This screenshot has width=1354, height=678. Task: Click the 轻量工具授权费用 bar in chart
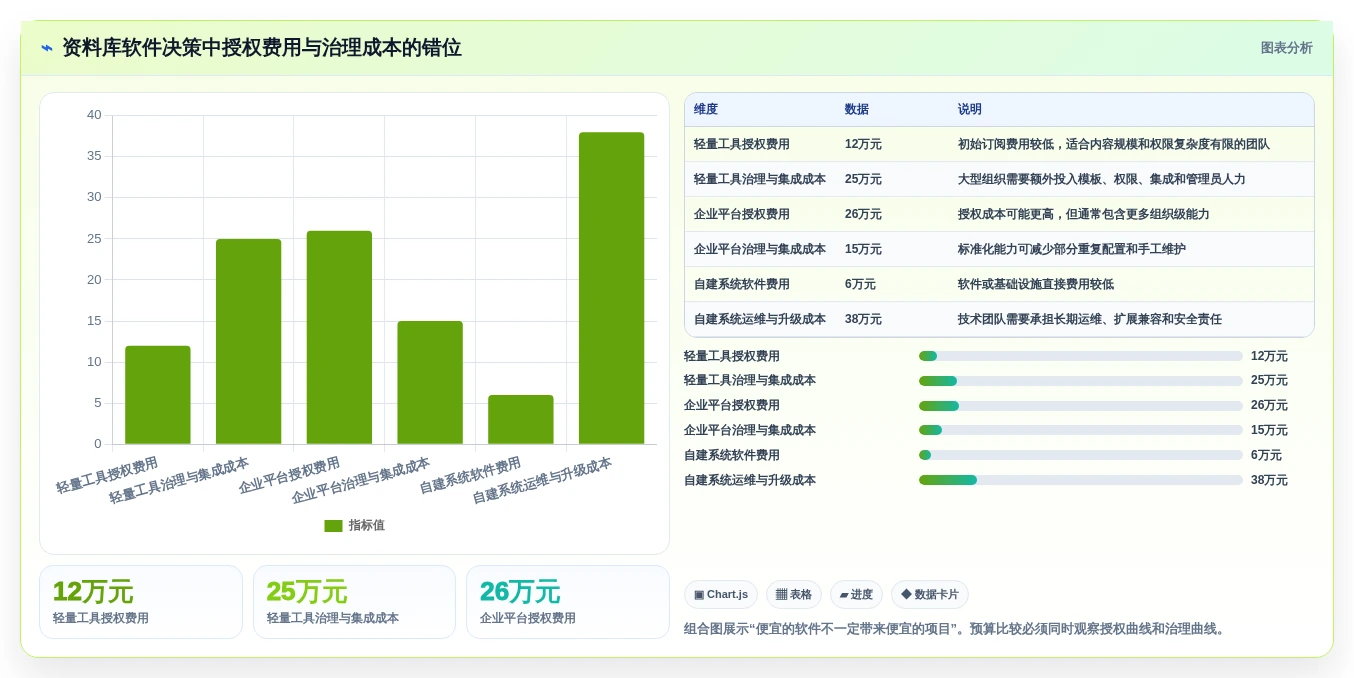158,395
